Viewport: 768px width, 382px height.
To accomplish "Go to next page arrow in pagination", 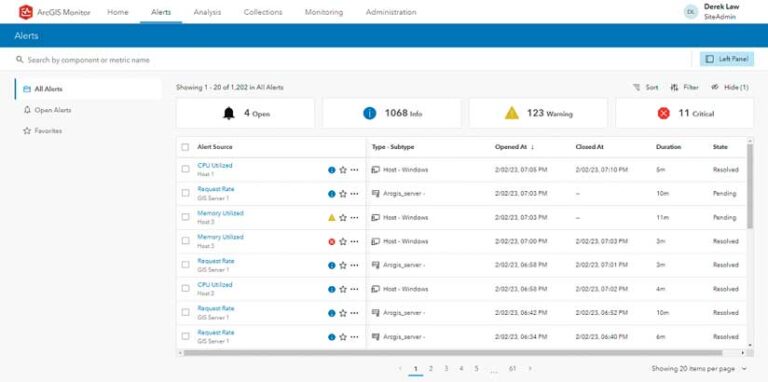I will pyautogui.click(x=529, y=368).
